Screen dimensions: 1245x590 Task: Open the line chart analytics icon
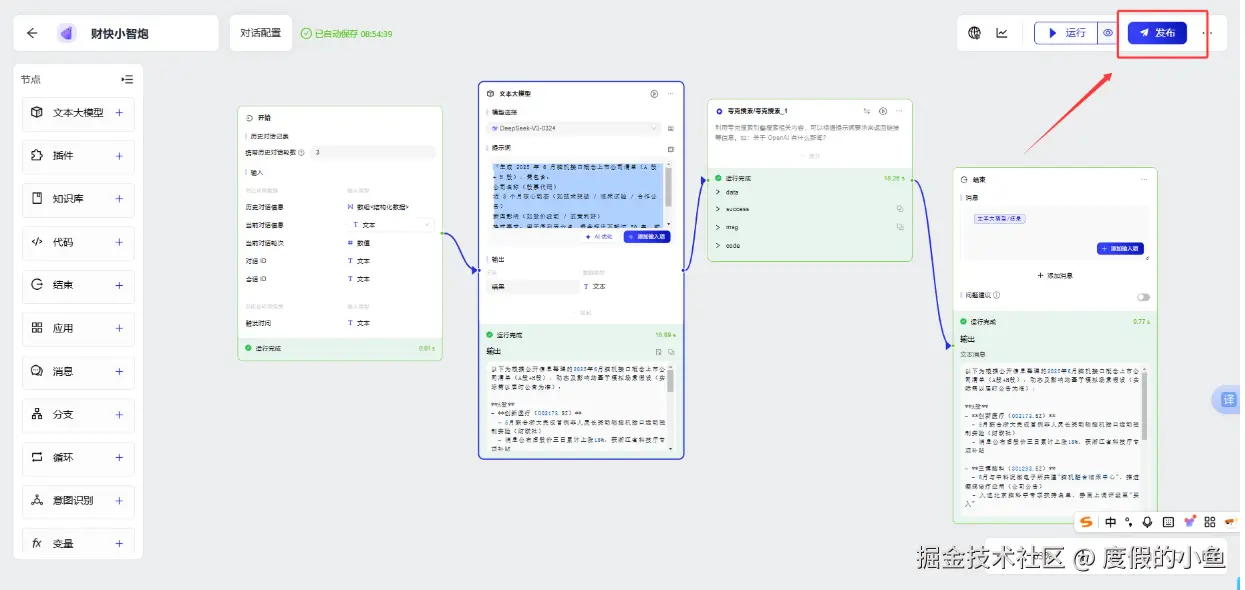[x=1002, y=33]
